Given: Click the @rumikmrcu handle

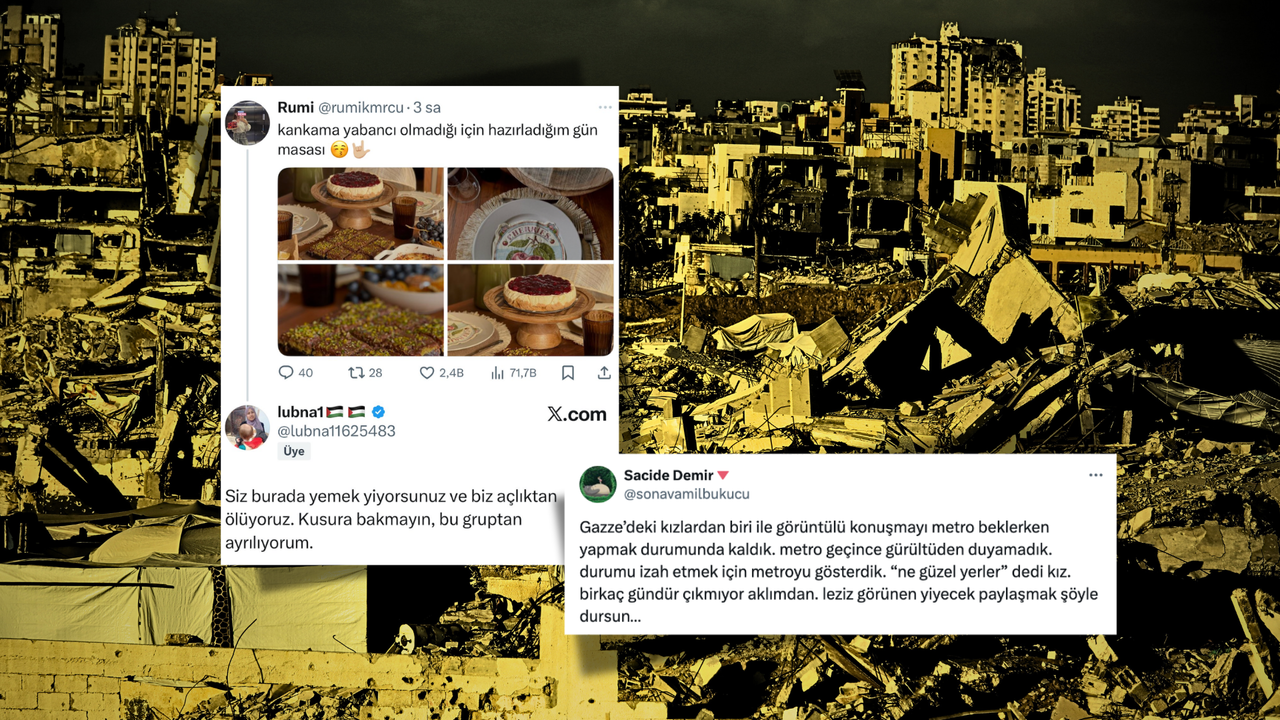Looking at the screenshot, I should [x=361, y=107].
